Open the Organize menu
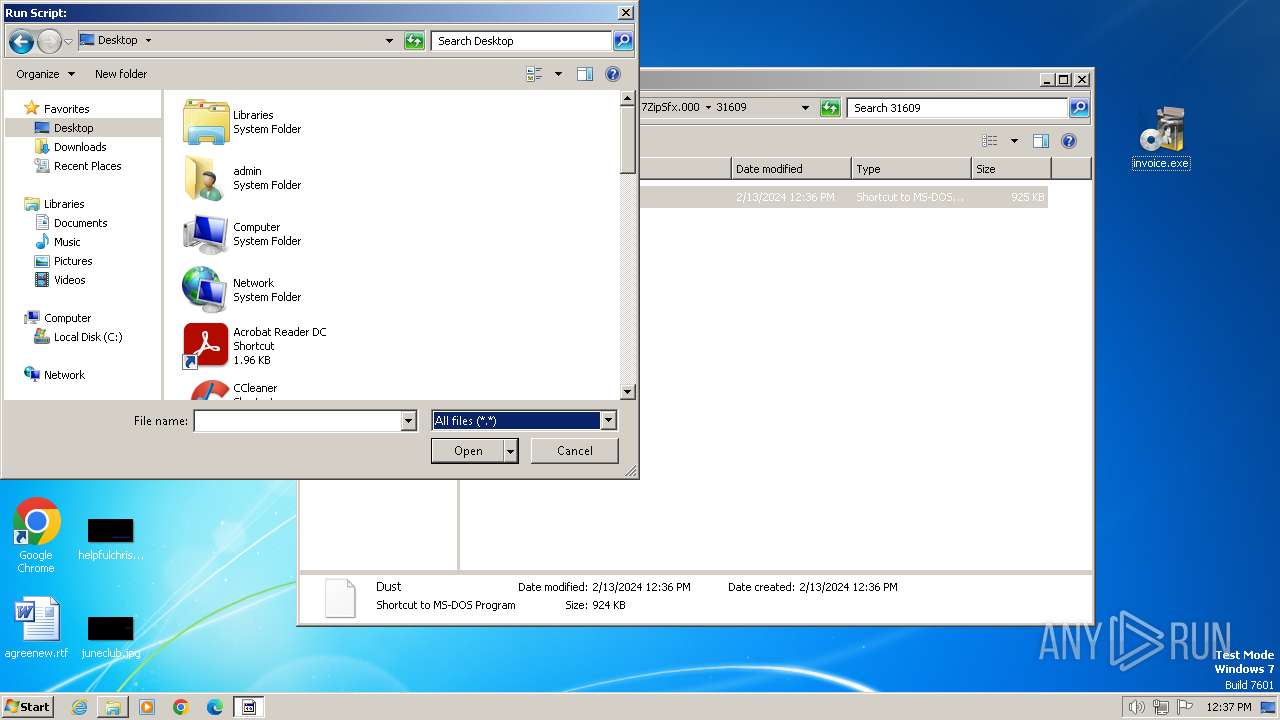This screenshot has height=720, width=1280. pyautogui.click(x=45, y=74)
